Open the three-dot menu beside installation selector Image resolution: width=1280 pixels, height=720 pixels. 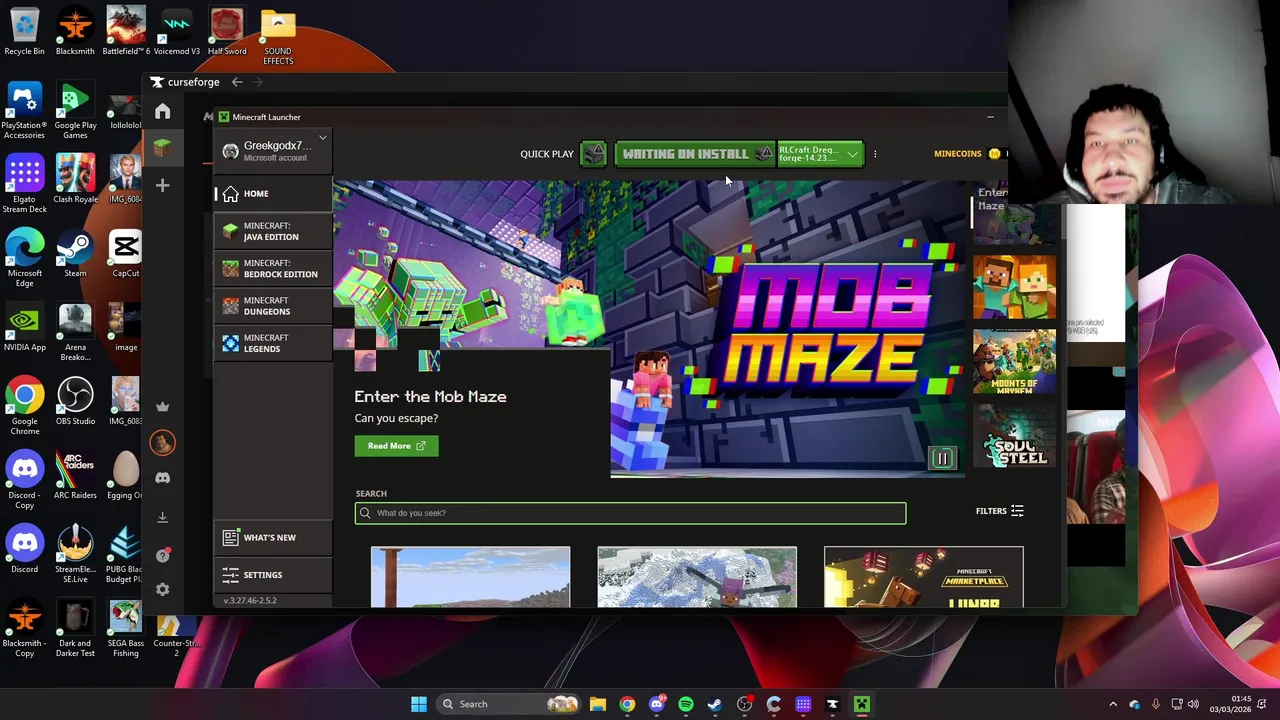click(x=875, y=154)
